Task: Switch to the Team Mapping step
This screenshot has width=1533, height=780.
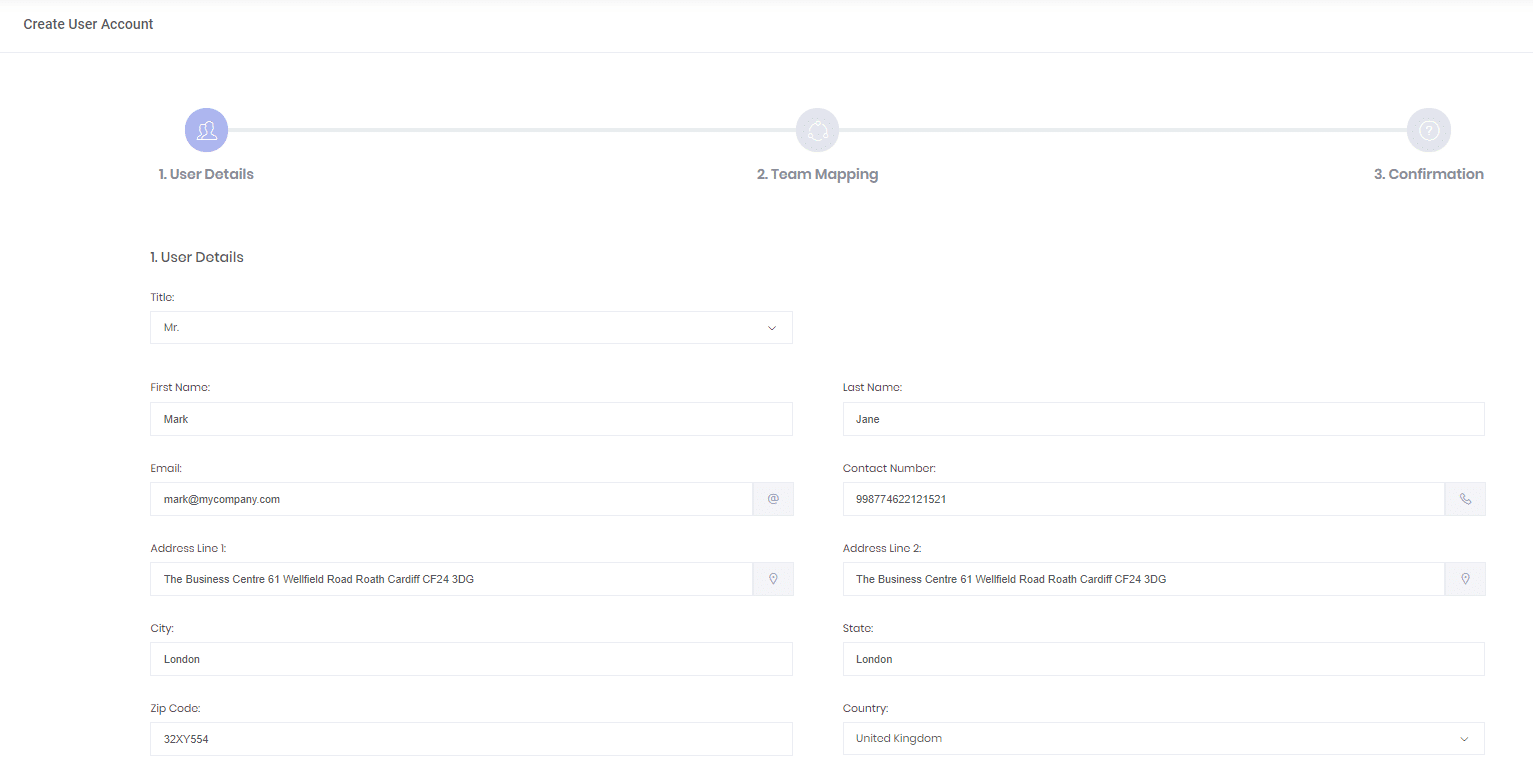Action: [x=817, y=173]
